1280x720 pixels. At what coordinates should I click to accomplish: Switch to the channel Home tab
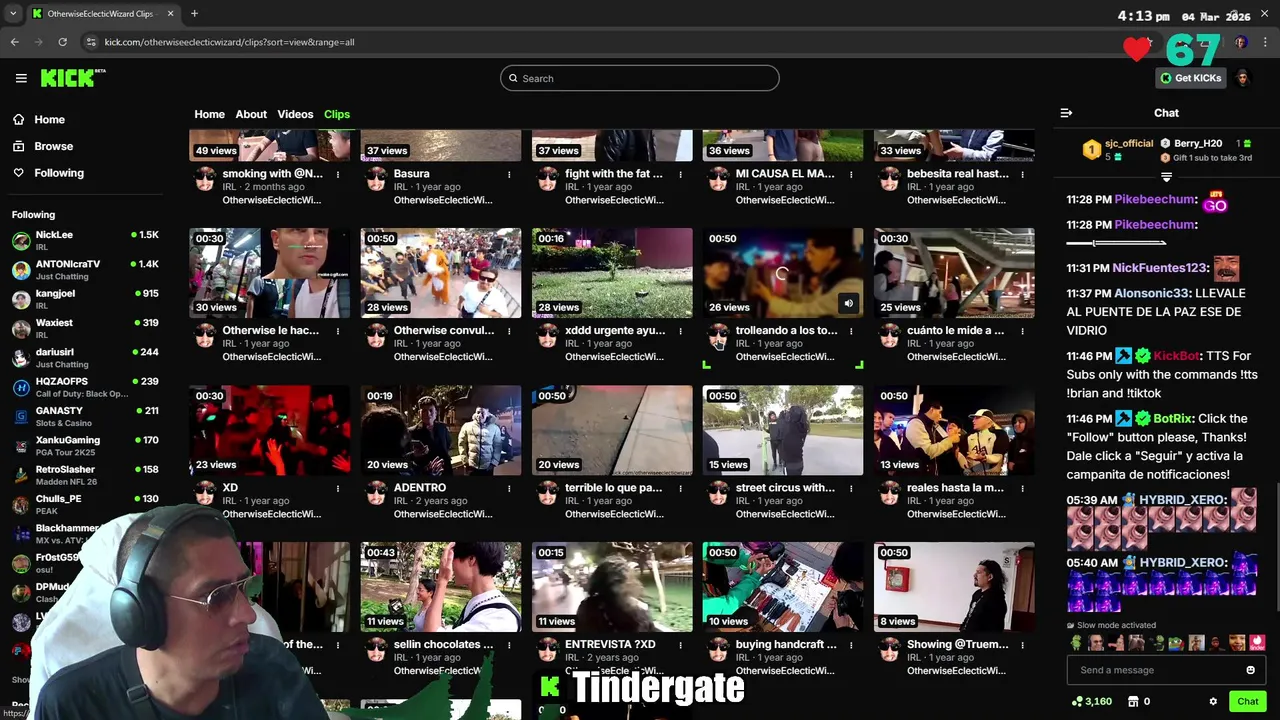tap(209, 114)
